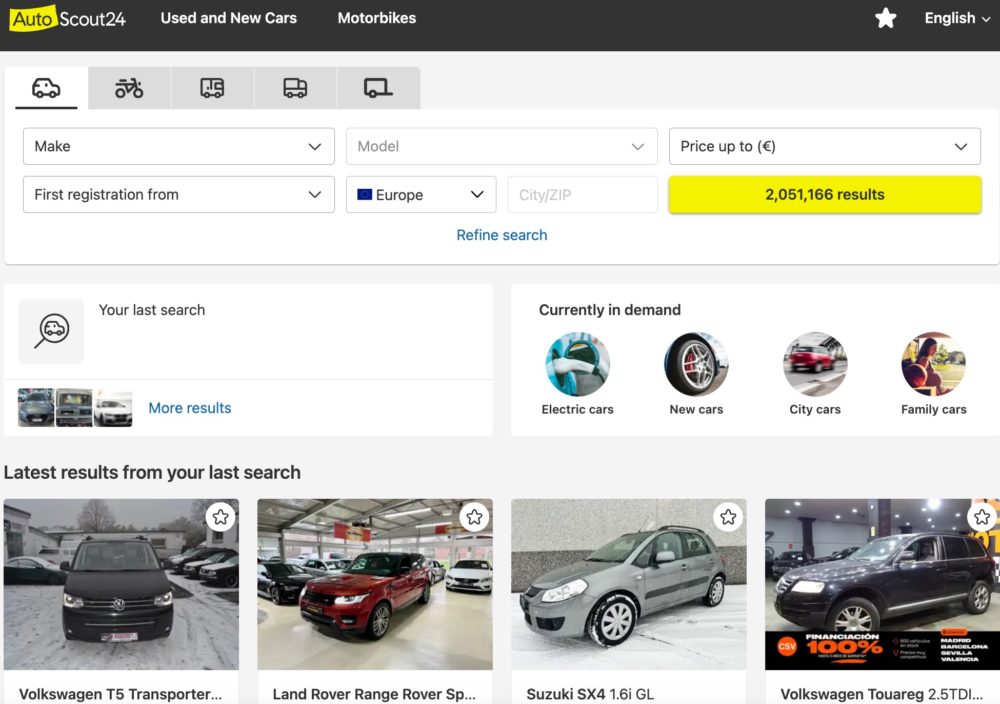
Task: Favorite the Suzuki SX4 listing
Action: pos(728,517)
